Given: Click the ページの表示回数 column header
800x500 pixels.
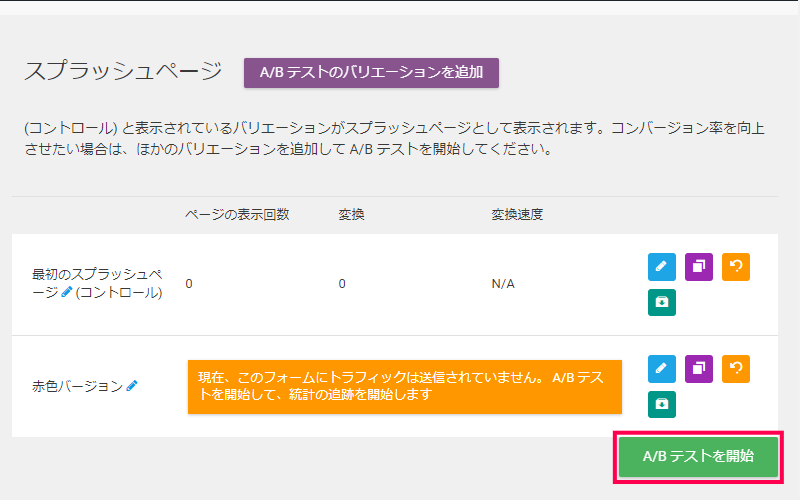Looking at the screenshot, I should pos(237,215).
